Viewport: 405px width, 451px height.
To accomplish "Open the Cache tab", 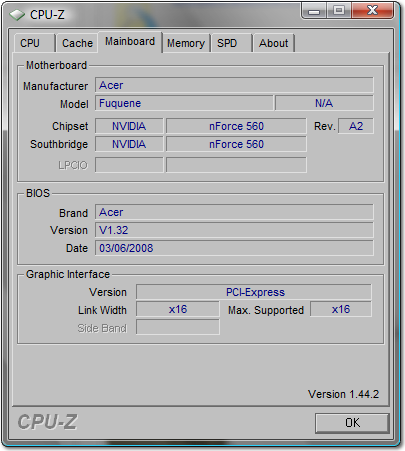I will pos(77,43).
